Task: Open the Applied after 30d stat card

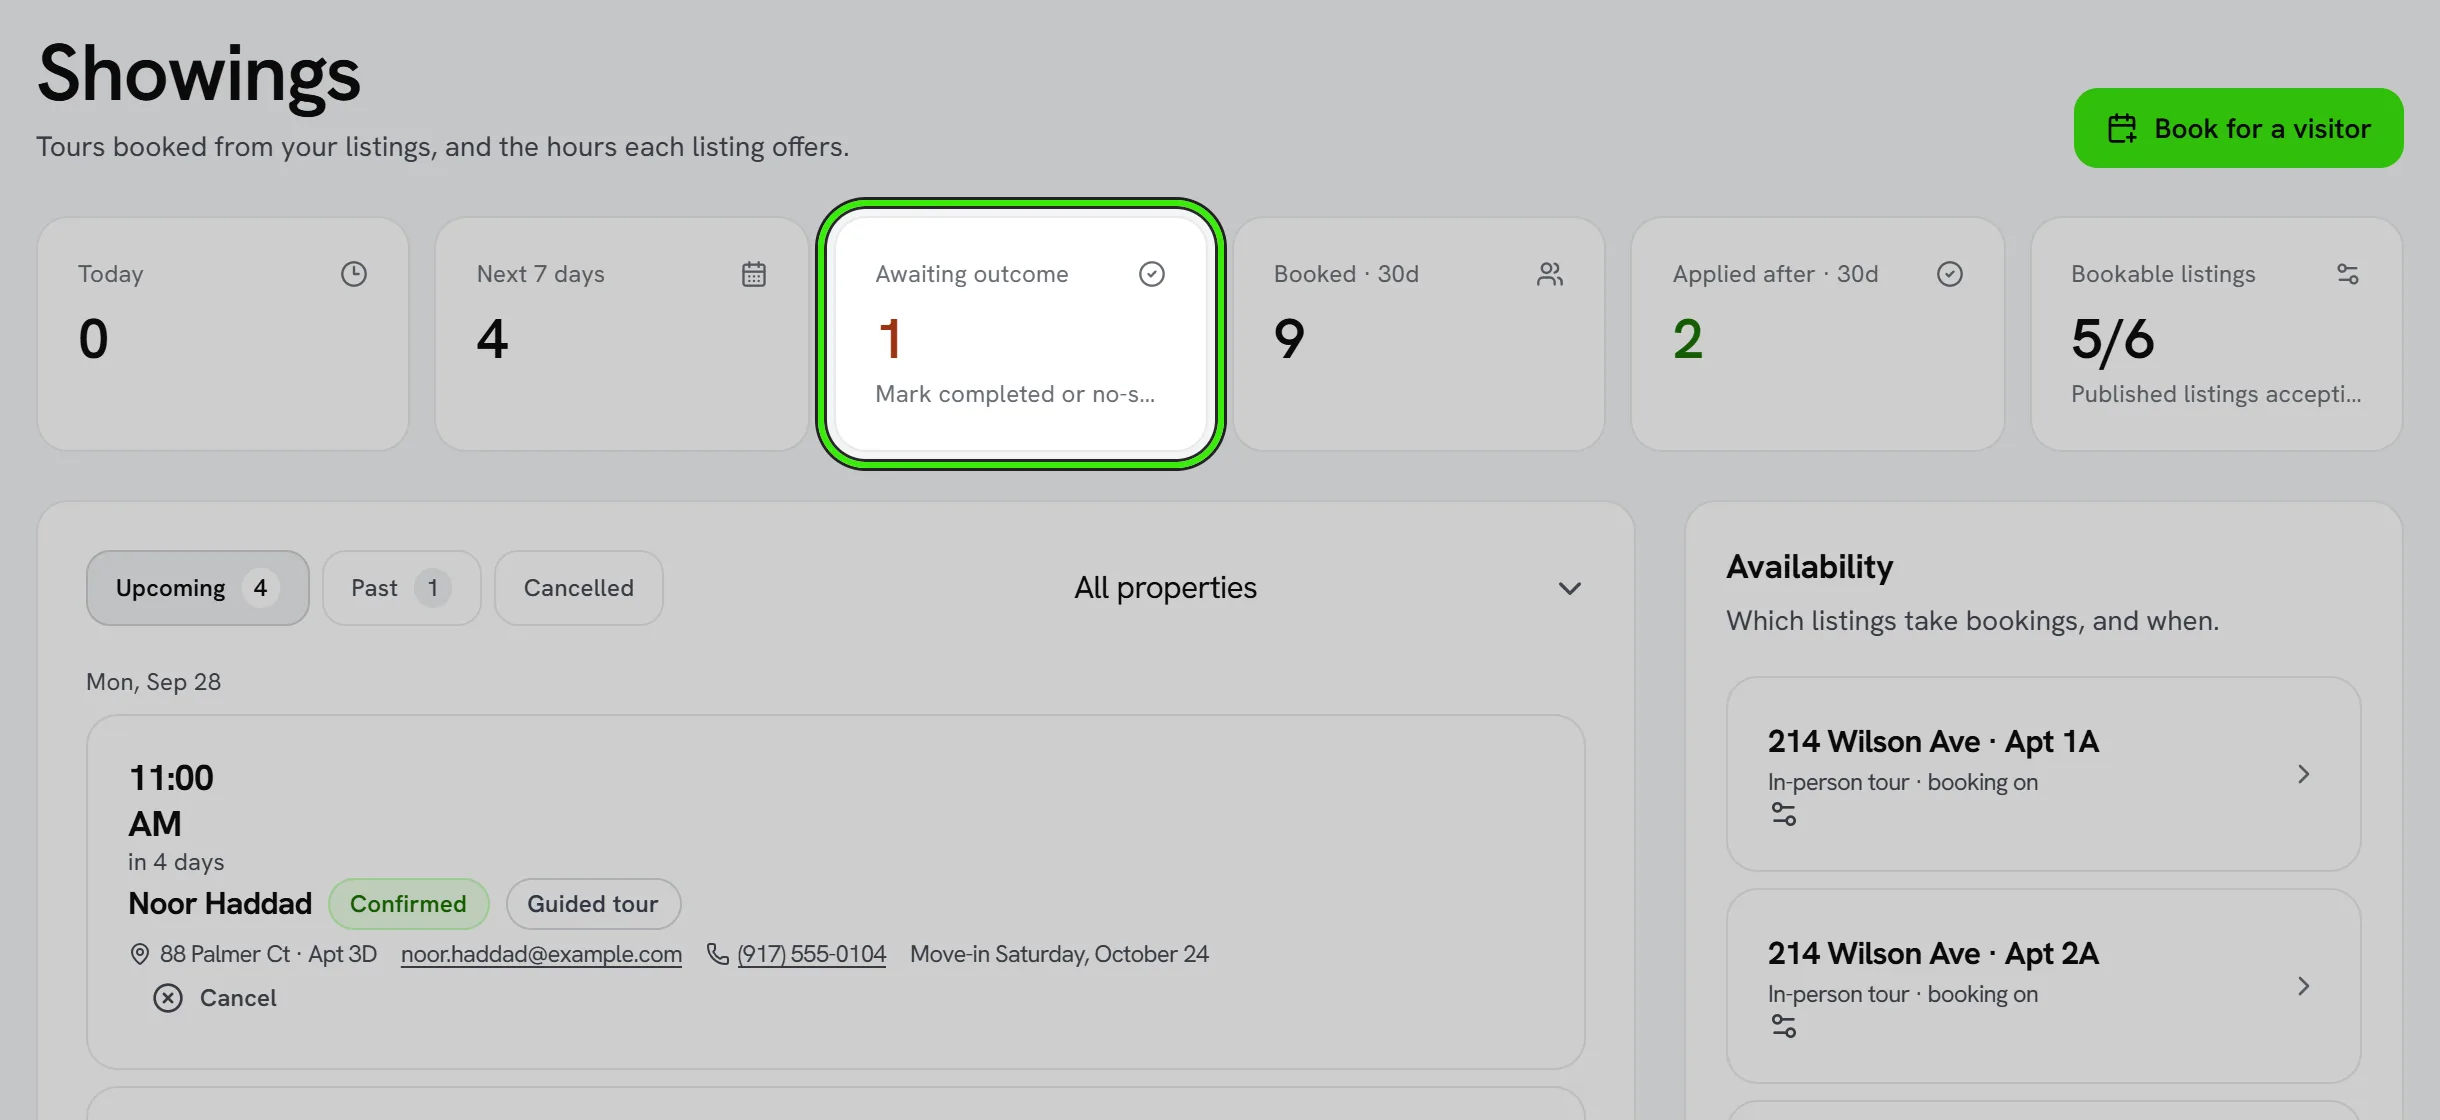Action: pyautogui.click(x=1818, y=334)
